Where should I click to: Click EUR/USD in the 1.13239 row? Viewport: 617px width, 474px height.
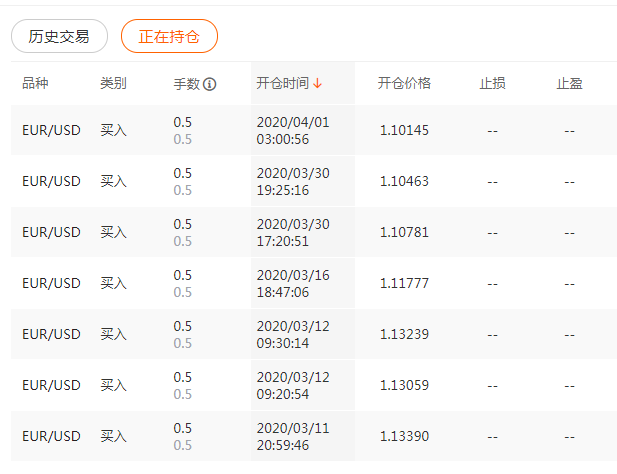[x=52, y=334]
